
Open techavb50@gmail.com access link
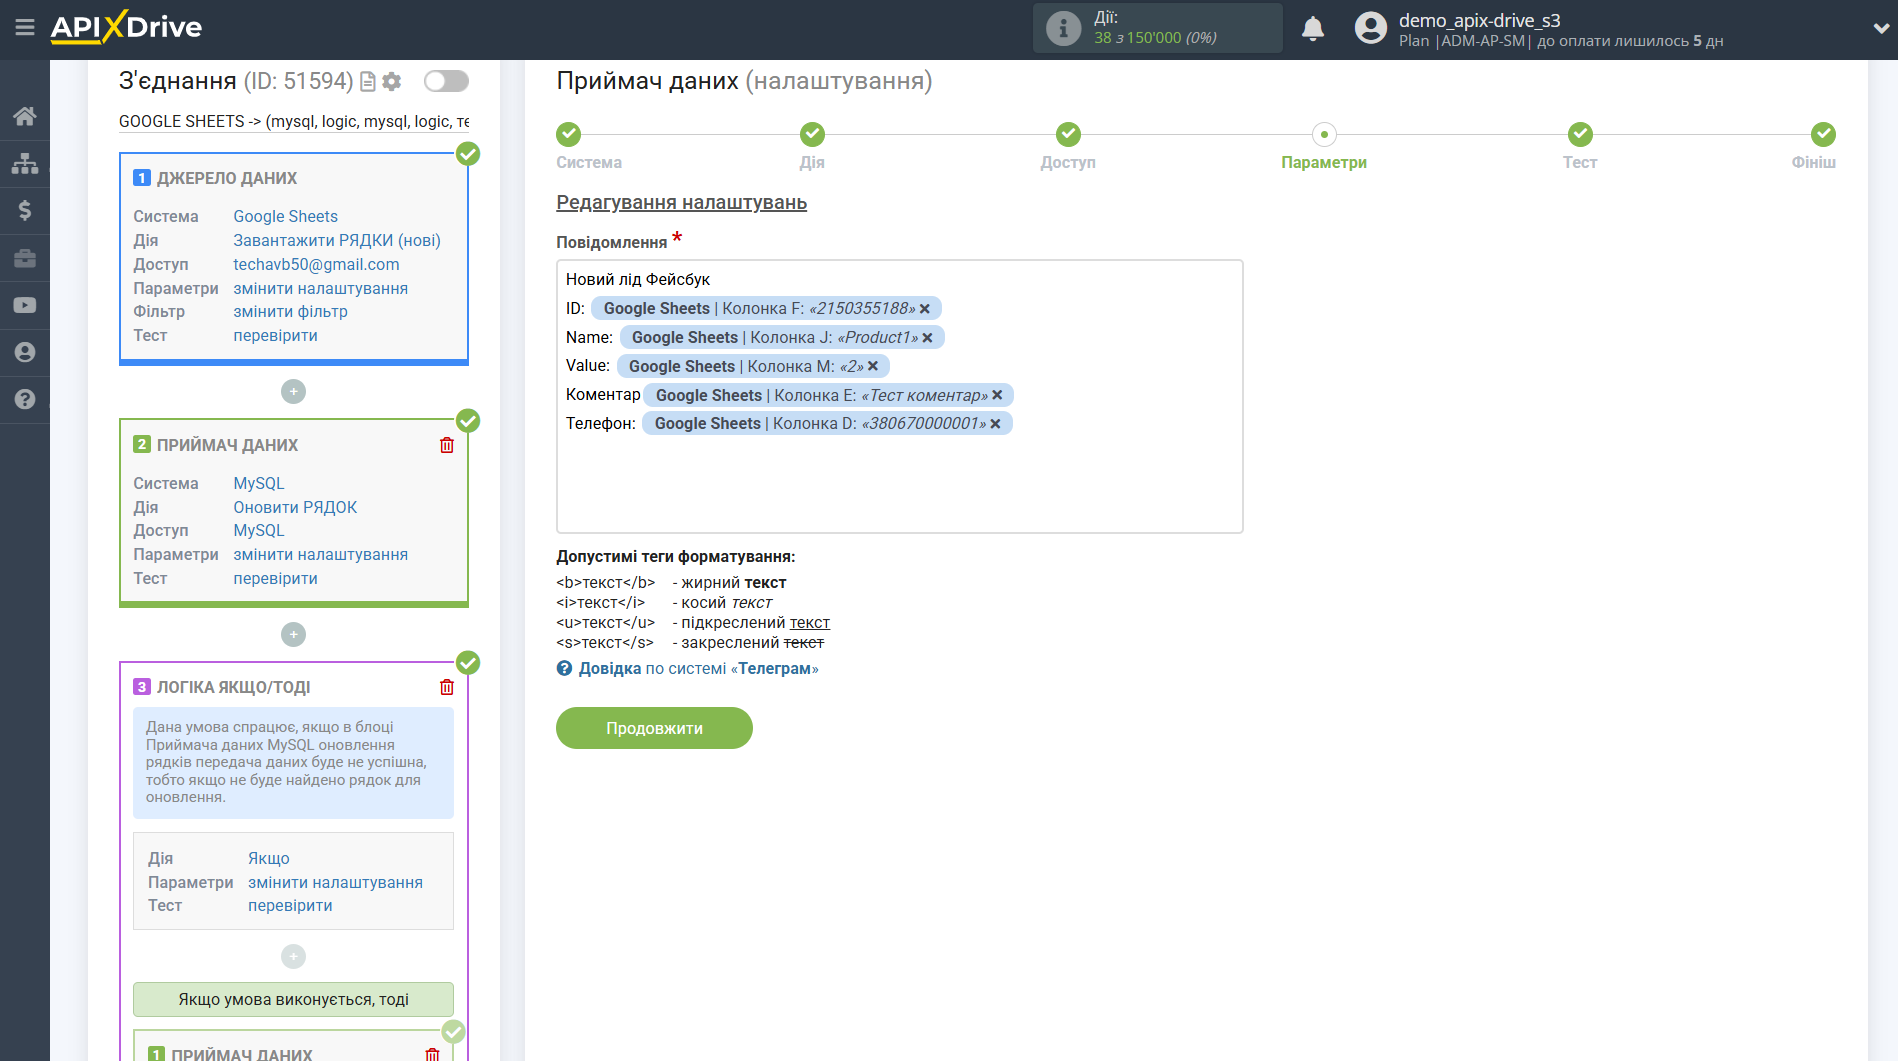coord(316,264)
